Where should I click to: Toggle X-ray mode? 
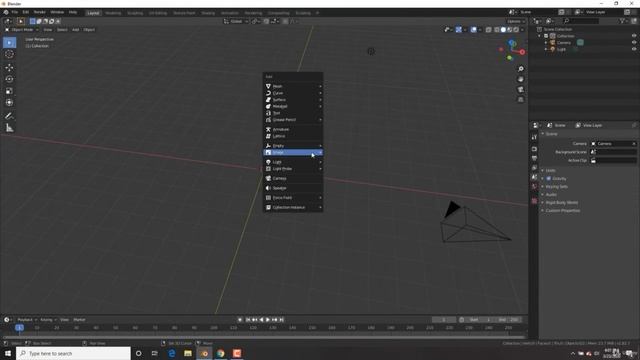click(x=488, y=30)
